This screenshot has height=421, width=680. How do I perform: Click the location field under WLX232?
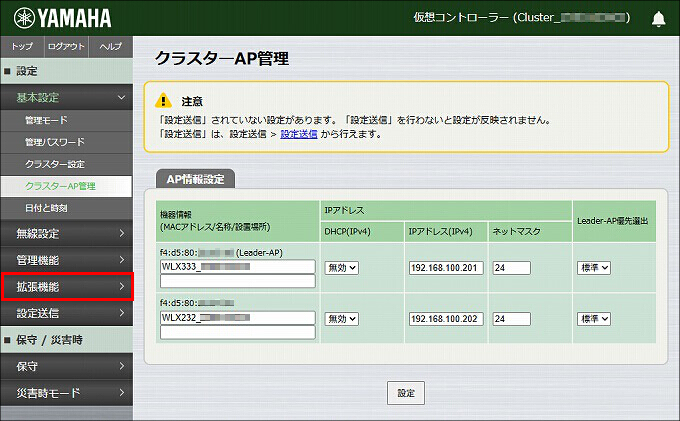(x=238, y=332)
